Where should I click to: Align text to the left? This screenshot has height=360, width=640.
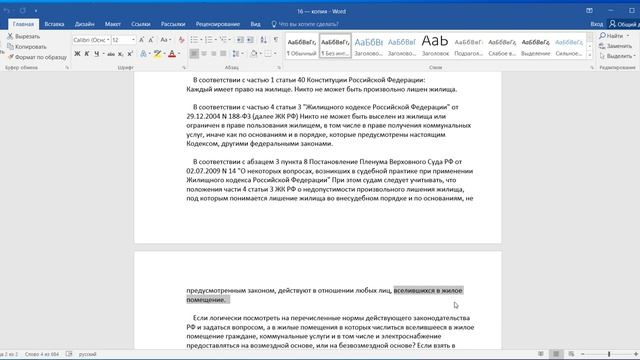pos(194,53)
